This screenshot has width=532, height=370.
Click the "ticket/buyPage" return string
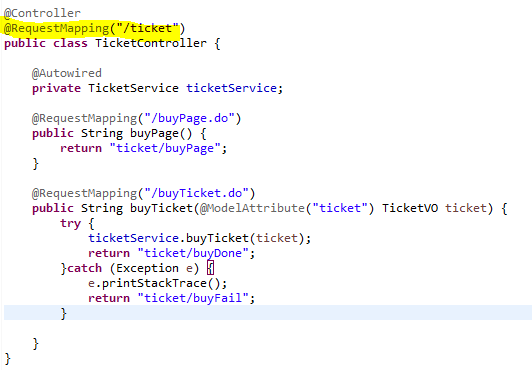(x=165, y=148)
